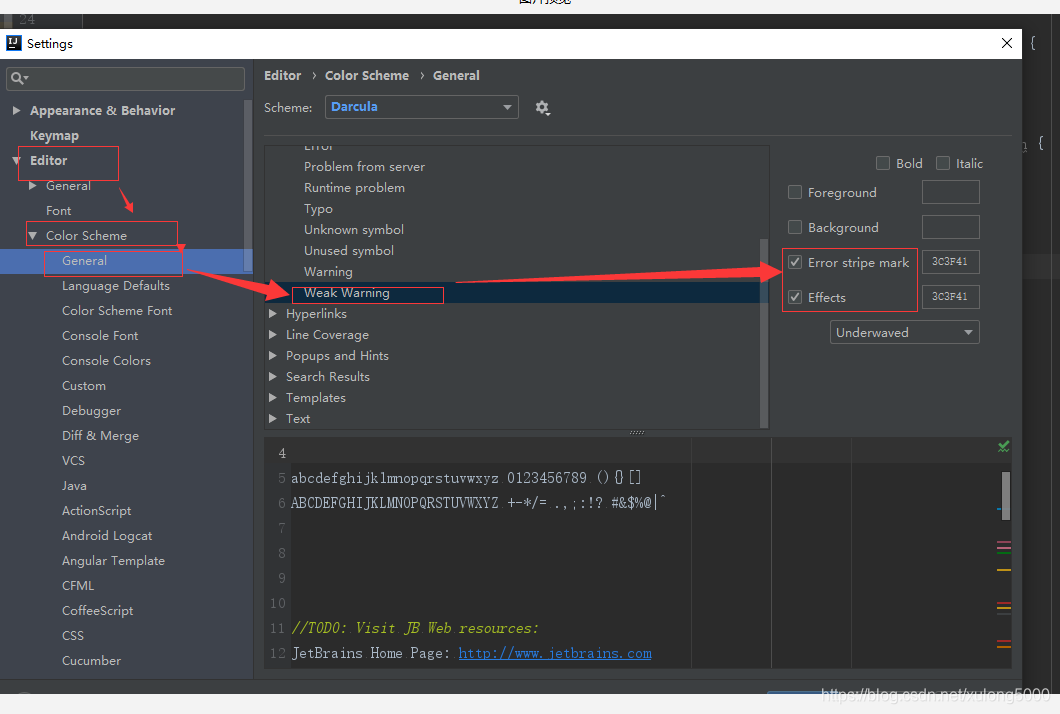Click Error stripe mark color 3C3F41
This screenshot has height=714, width=1060.
[x=950, y=262]
